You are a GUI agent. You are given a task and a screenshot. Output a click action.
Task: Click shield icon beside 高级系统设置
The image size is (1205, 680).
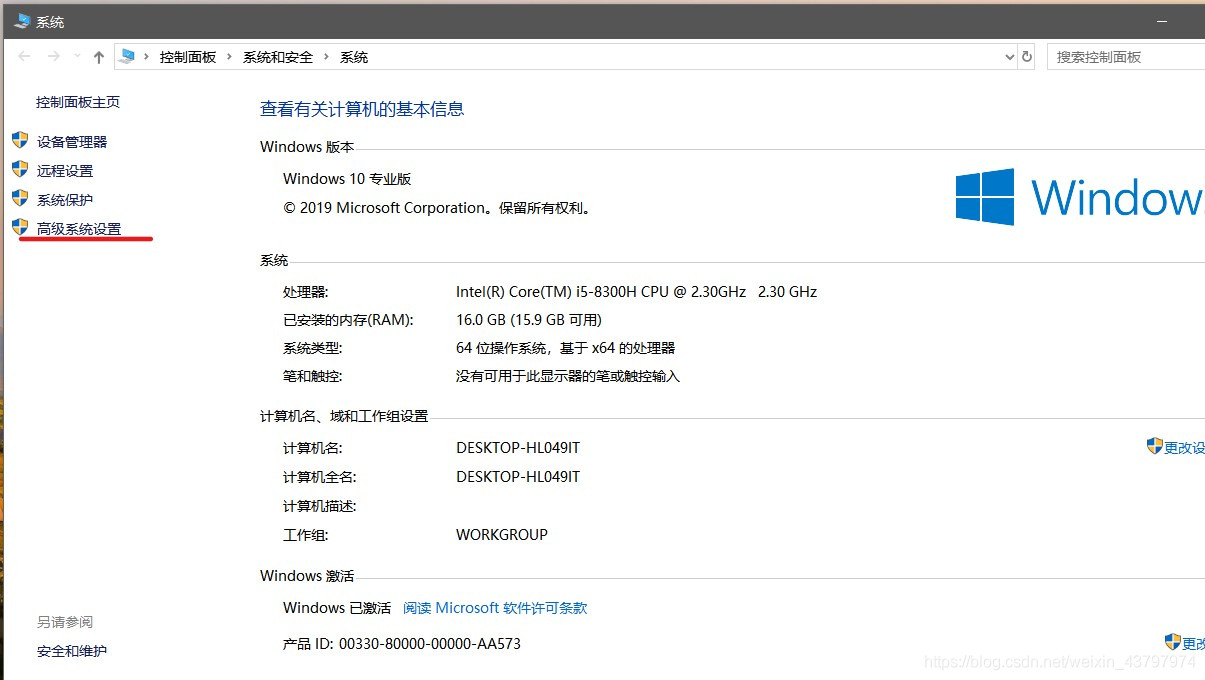[20, 227]
